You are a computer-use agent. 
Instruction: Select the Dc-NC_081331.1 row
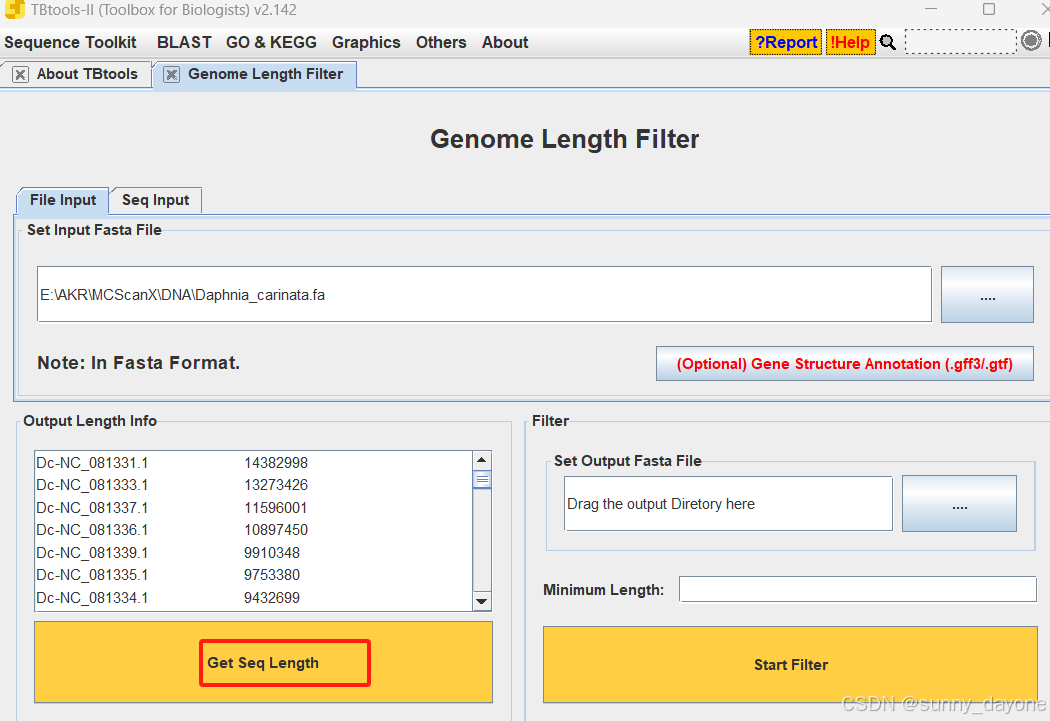pos(253,463)
